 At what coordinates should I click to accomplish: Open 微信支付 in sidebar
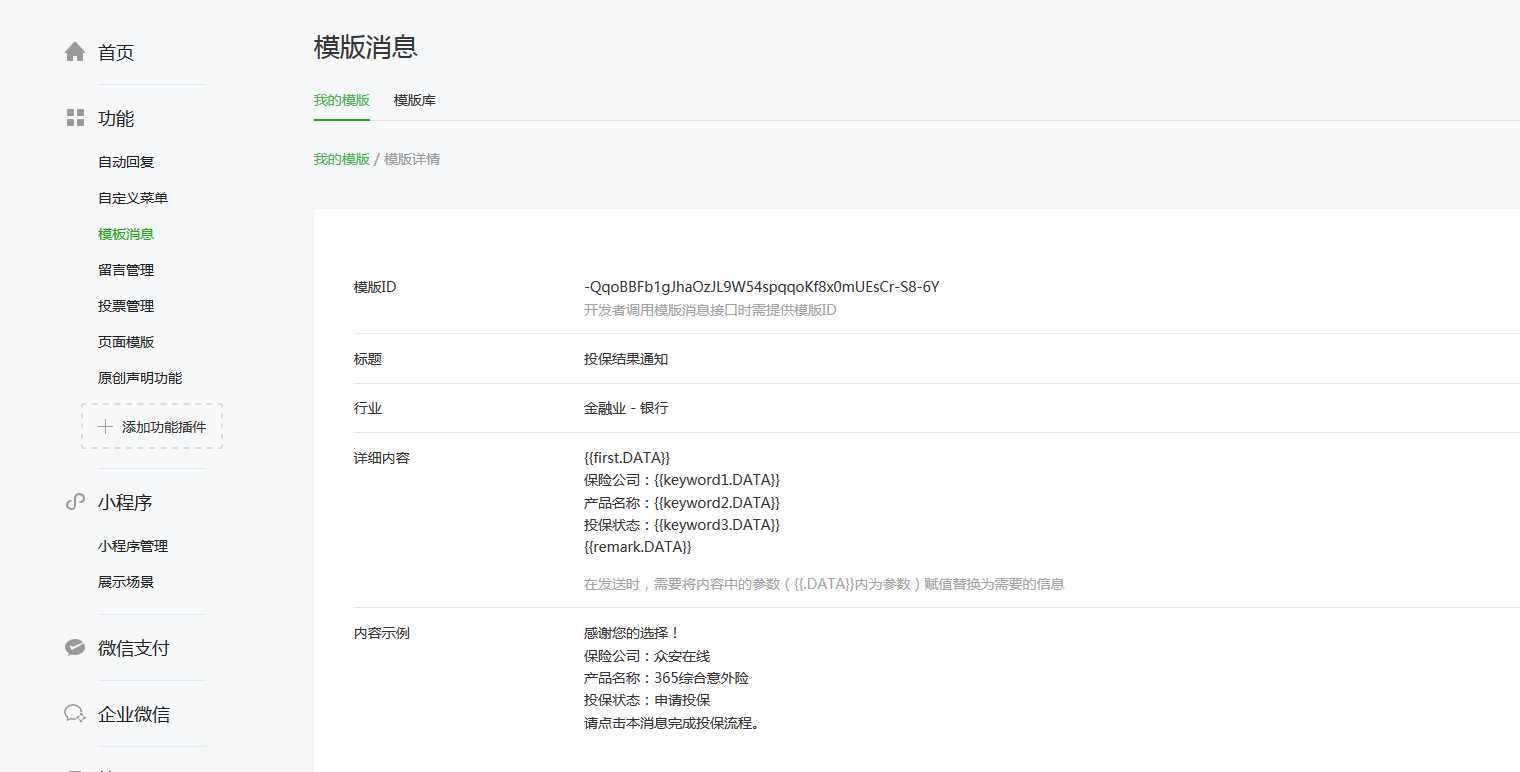point(134,649)
